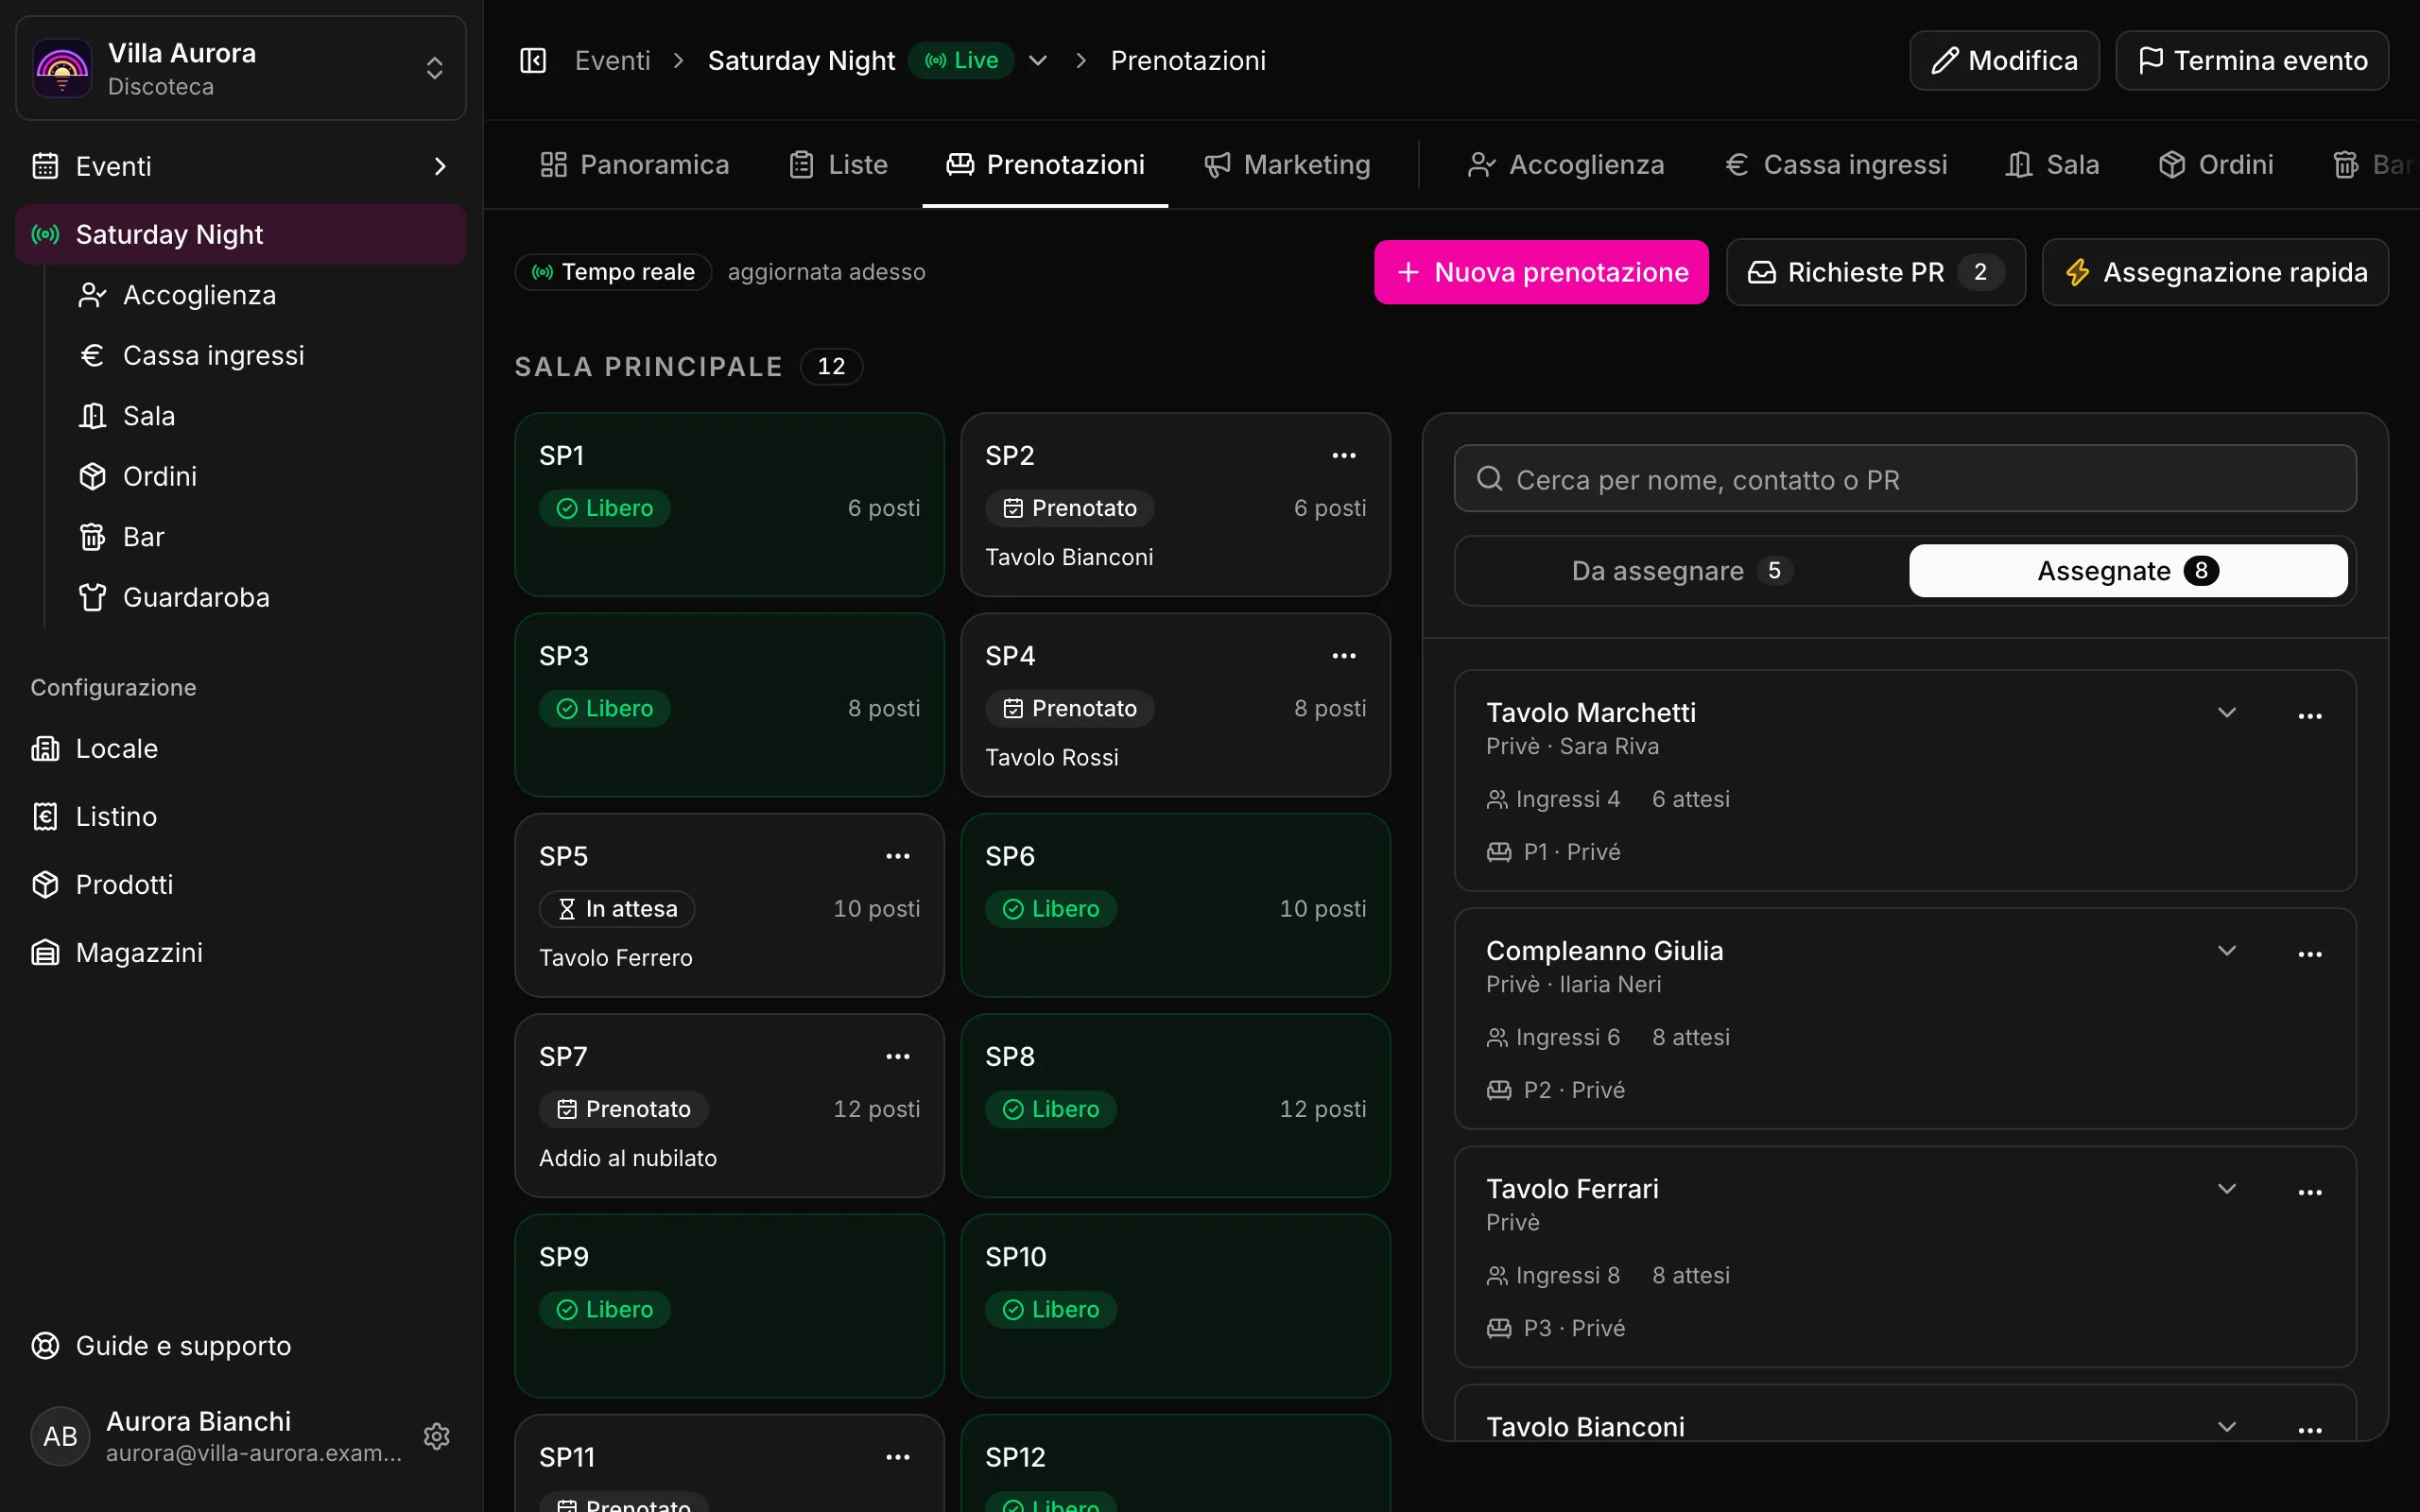Toggle the sidebar panel icon
This screenshot has height=1512, width=2420.
point(533,60)
